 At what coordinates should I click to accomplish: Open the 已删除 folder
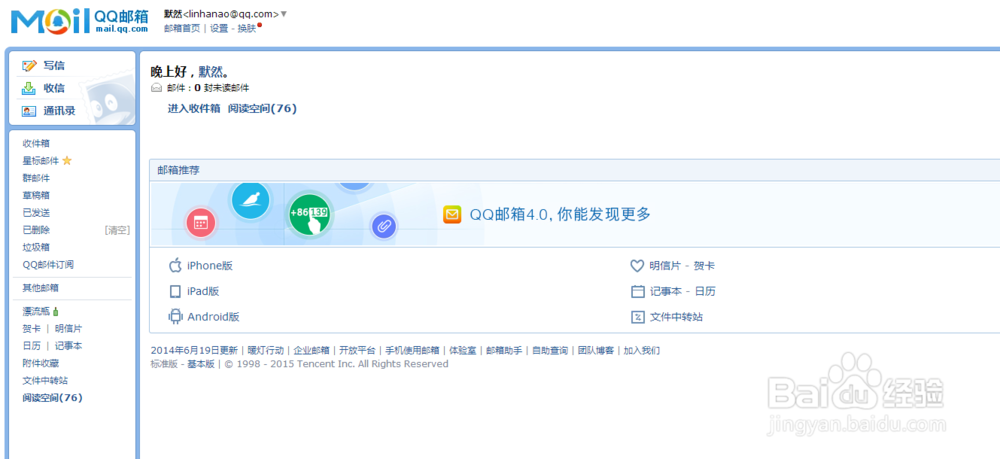pos(36,230)
